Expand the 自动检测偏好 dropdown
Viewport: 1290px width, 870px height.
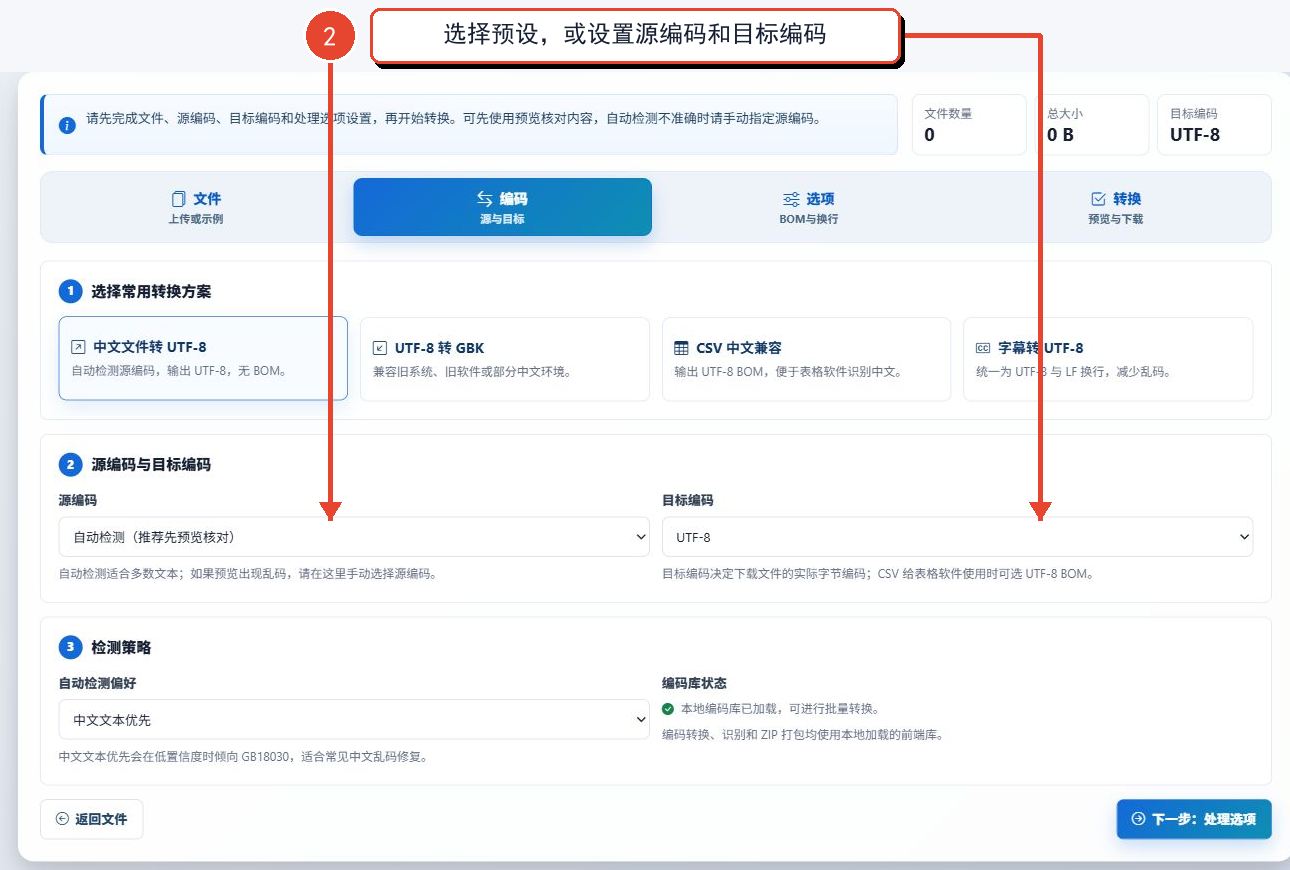click(x=354, y=719)
